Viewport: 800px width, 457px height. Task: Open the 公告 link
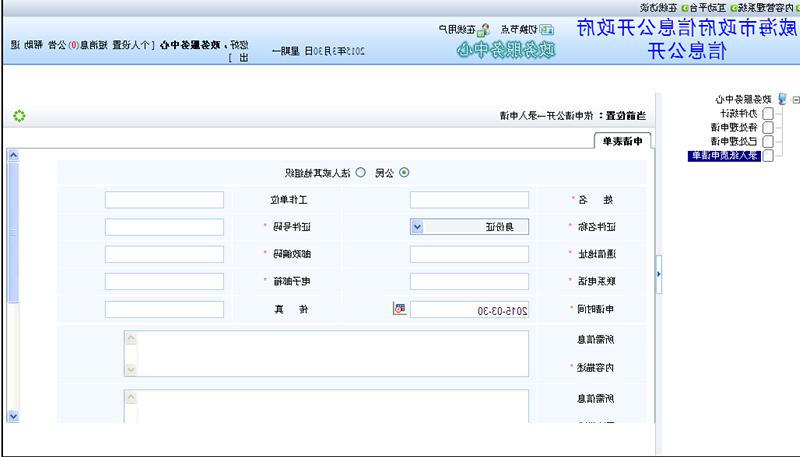click(57, 45)
